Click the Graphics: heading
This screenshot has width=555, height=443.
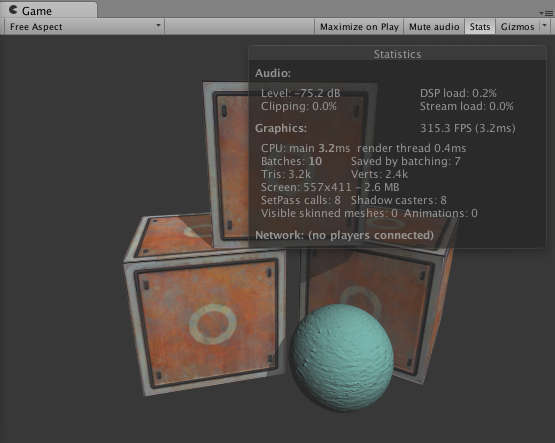click(x=281, y=128)
